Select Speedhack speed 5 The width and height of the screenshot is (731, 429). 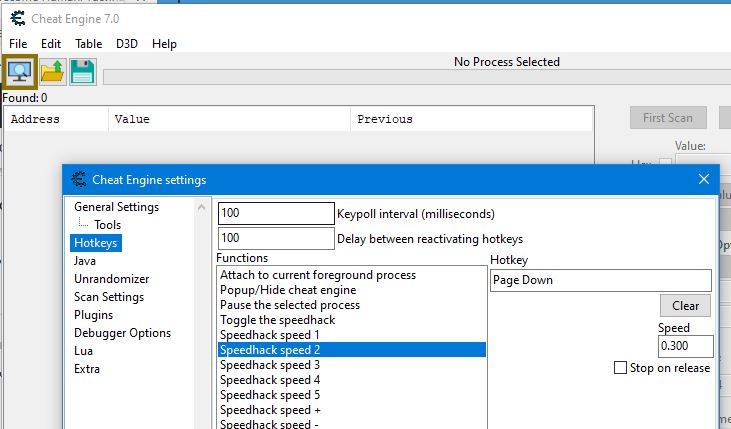point(352,395)
